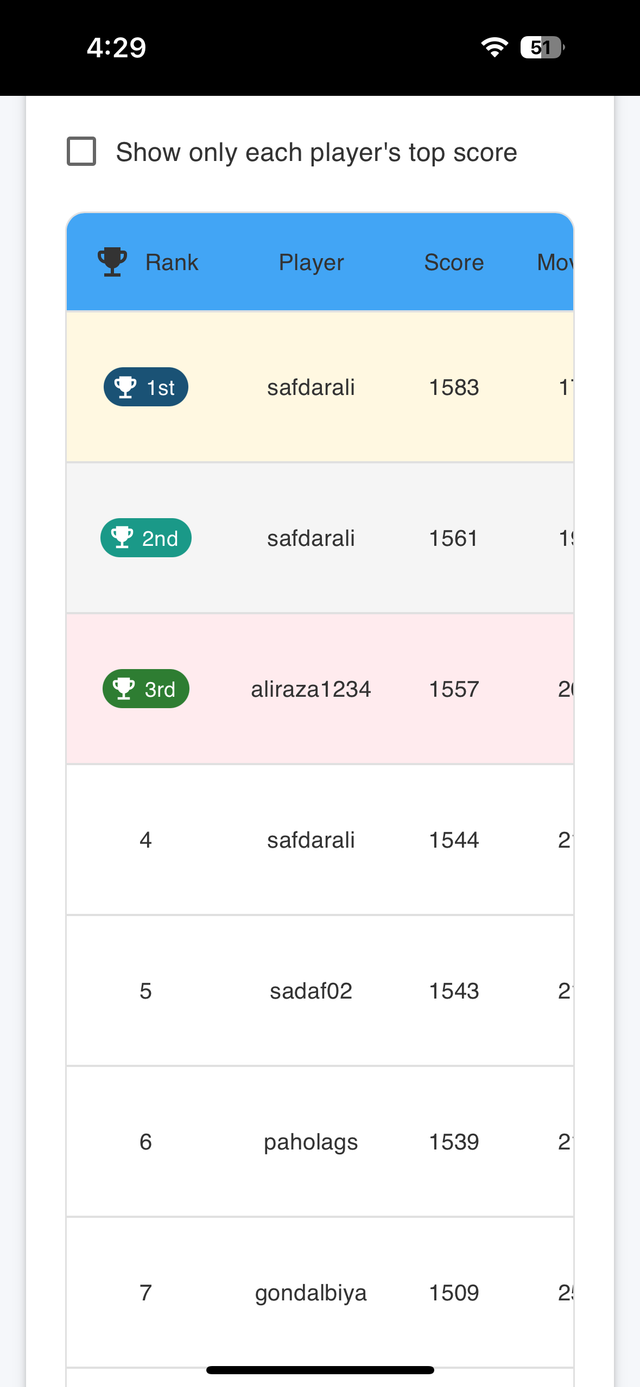Click the trophy icon in Rank header
This screenshot has width=640, height=1387.
[x=112, y=262]
